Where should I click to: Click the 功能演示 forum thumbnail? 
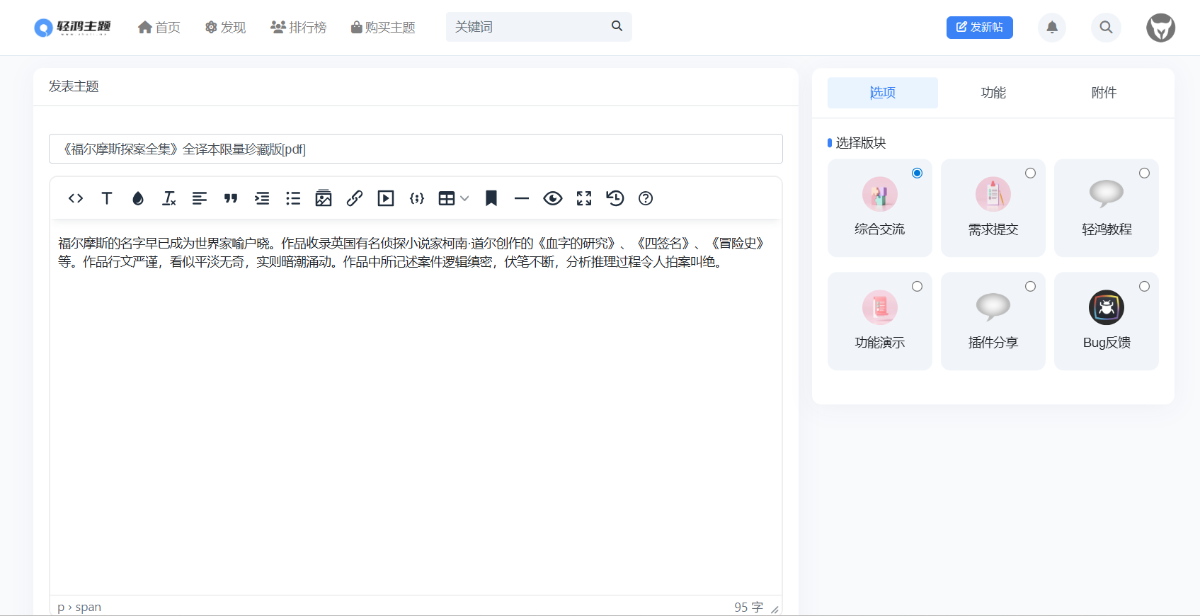[x=880, y=307]
